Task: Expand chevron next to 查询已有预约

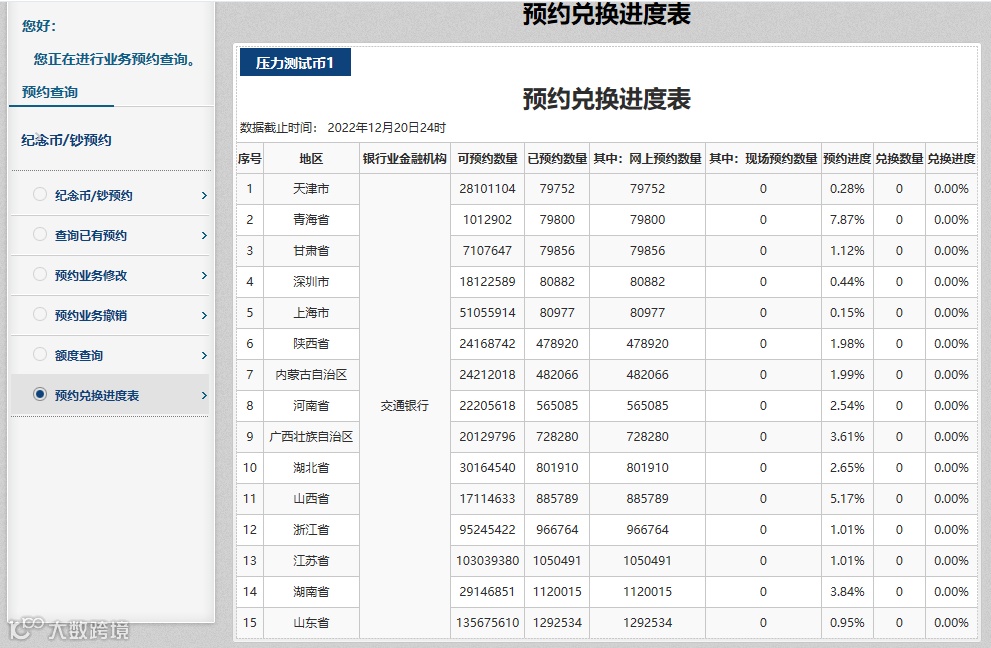Action: [204, 235]
